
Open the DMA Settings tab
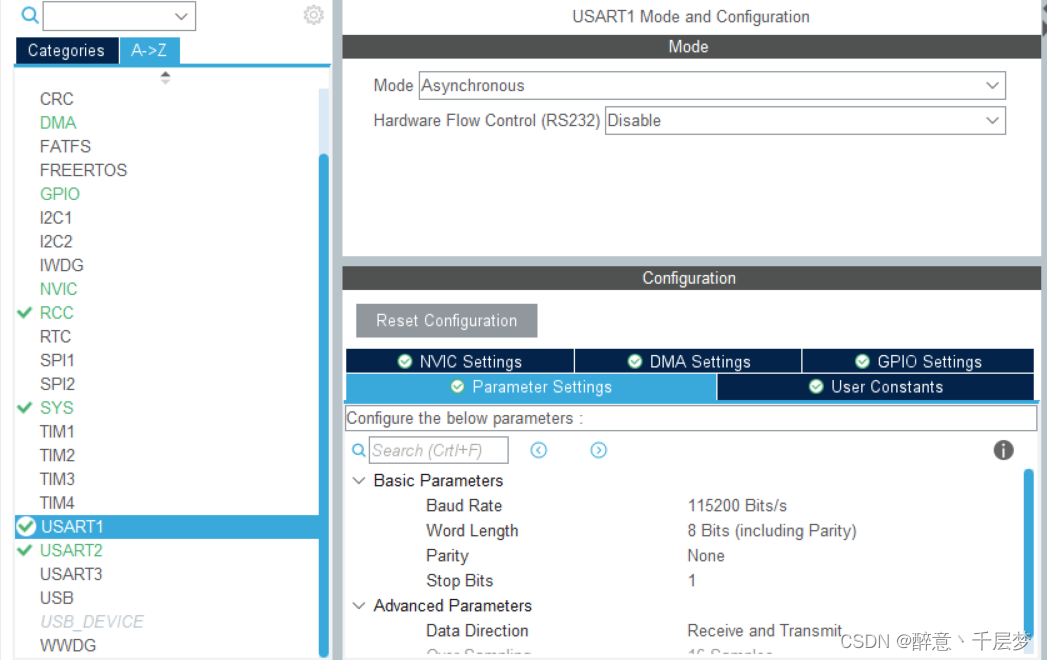688,361
